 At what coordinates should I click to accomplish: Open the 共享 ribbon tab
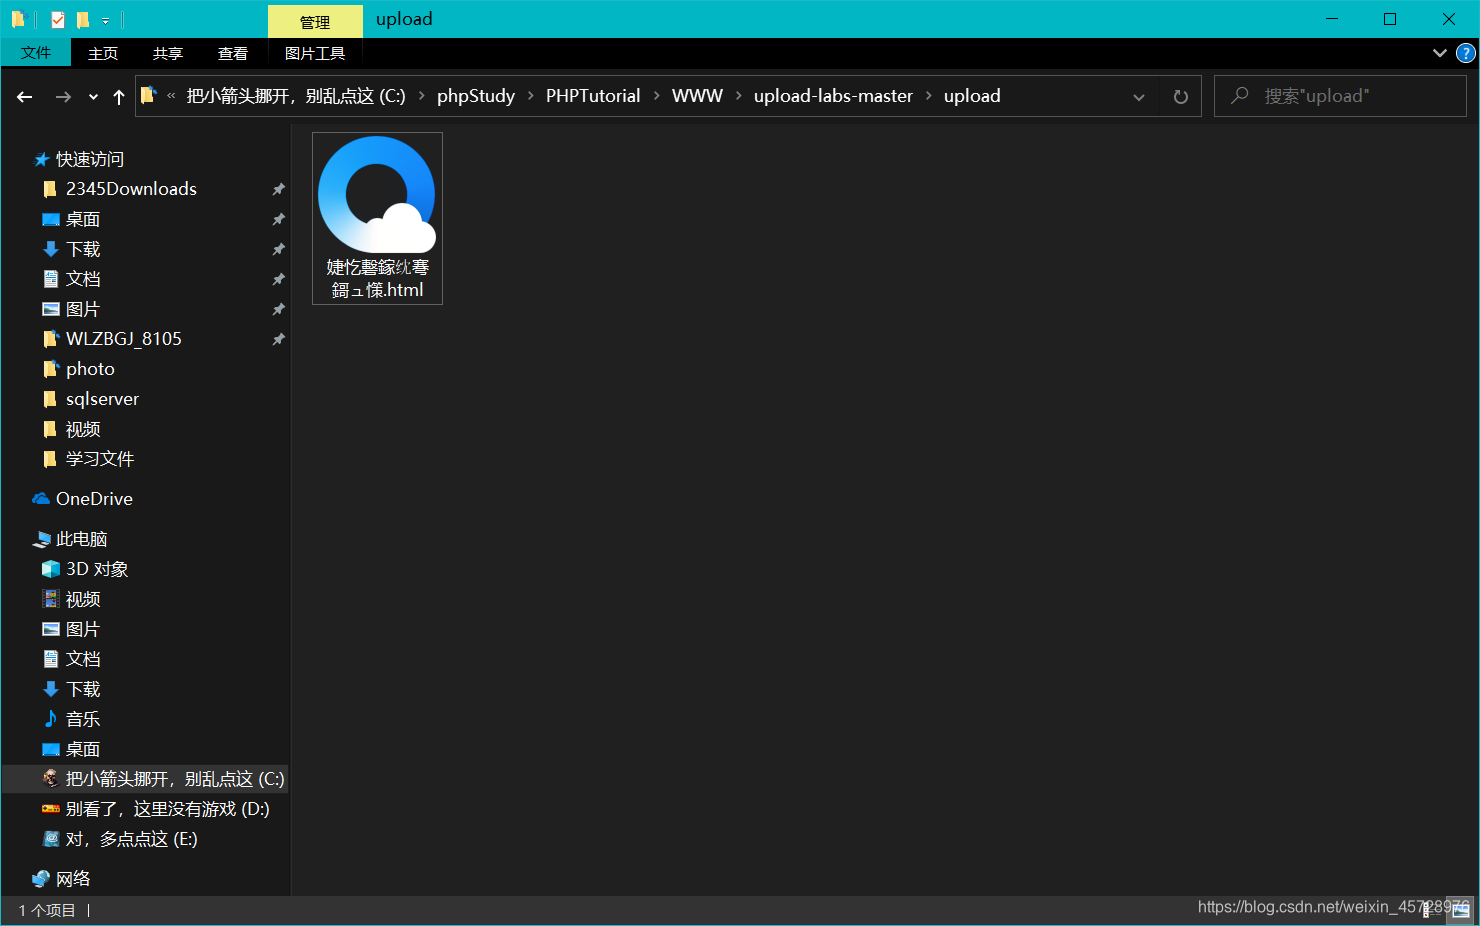click(168, 53)
